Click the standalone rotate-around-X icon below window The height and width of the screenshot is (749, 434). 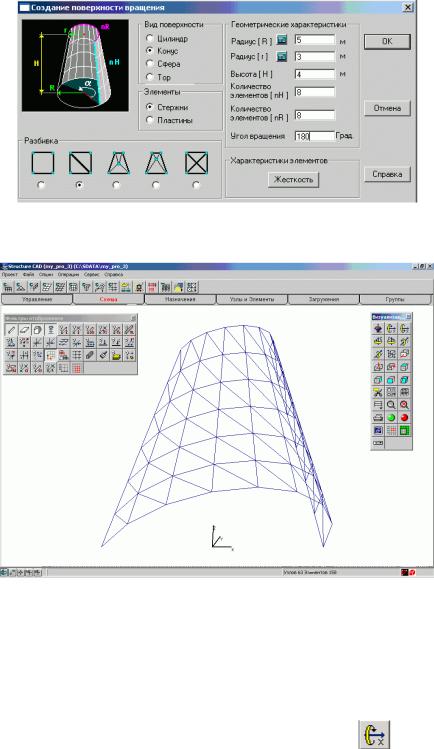point(375,735)
